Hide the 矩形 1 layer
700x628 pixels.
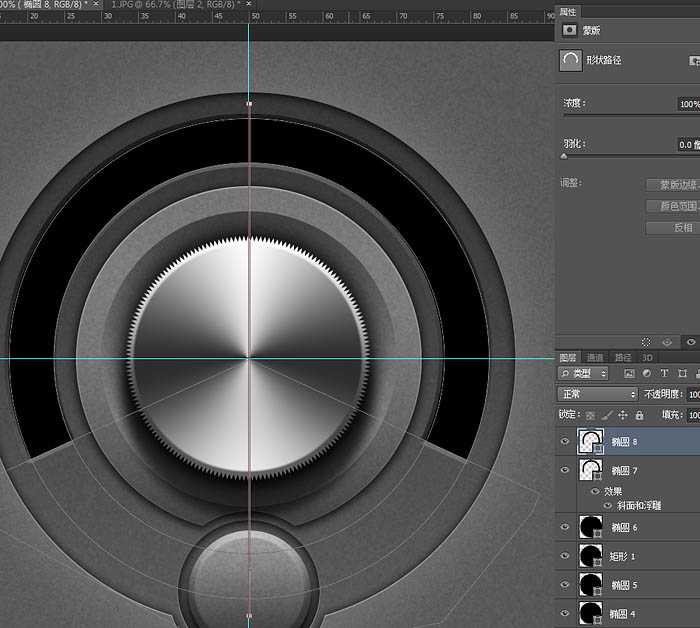565,555
